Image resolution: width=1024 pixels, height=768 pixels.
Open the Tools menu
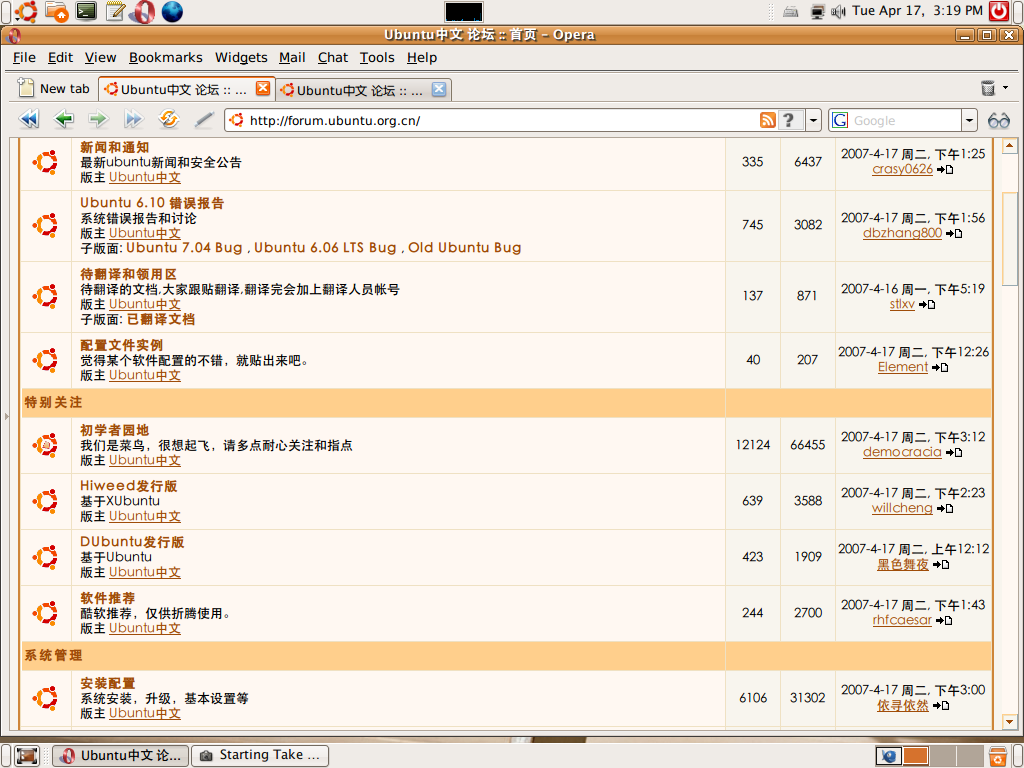coord(377,57)
